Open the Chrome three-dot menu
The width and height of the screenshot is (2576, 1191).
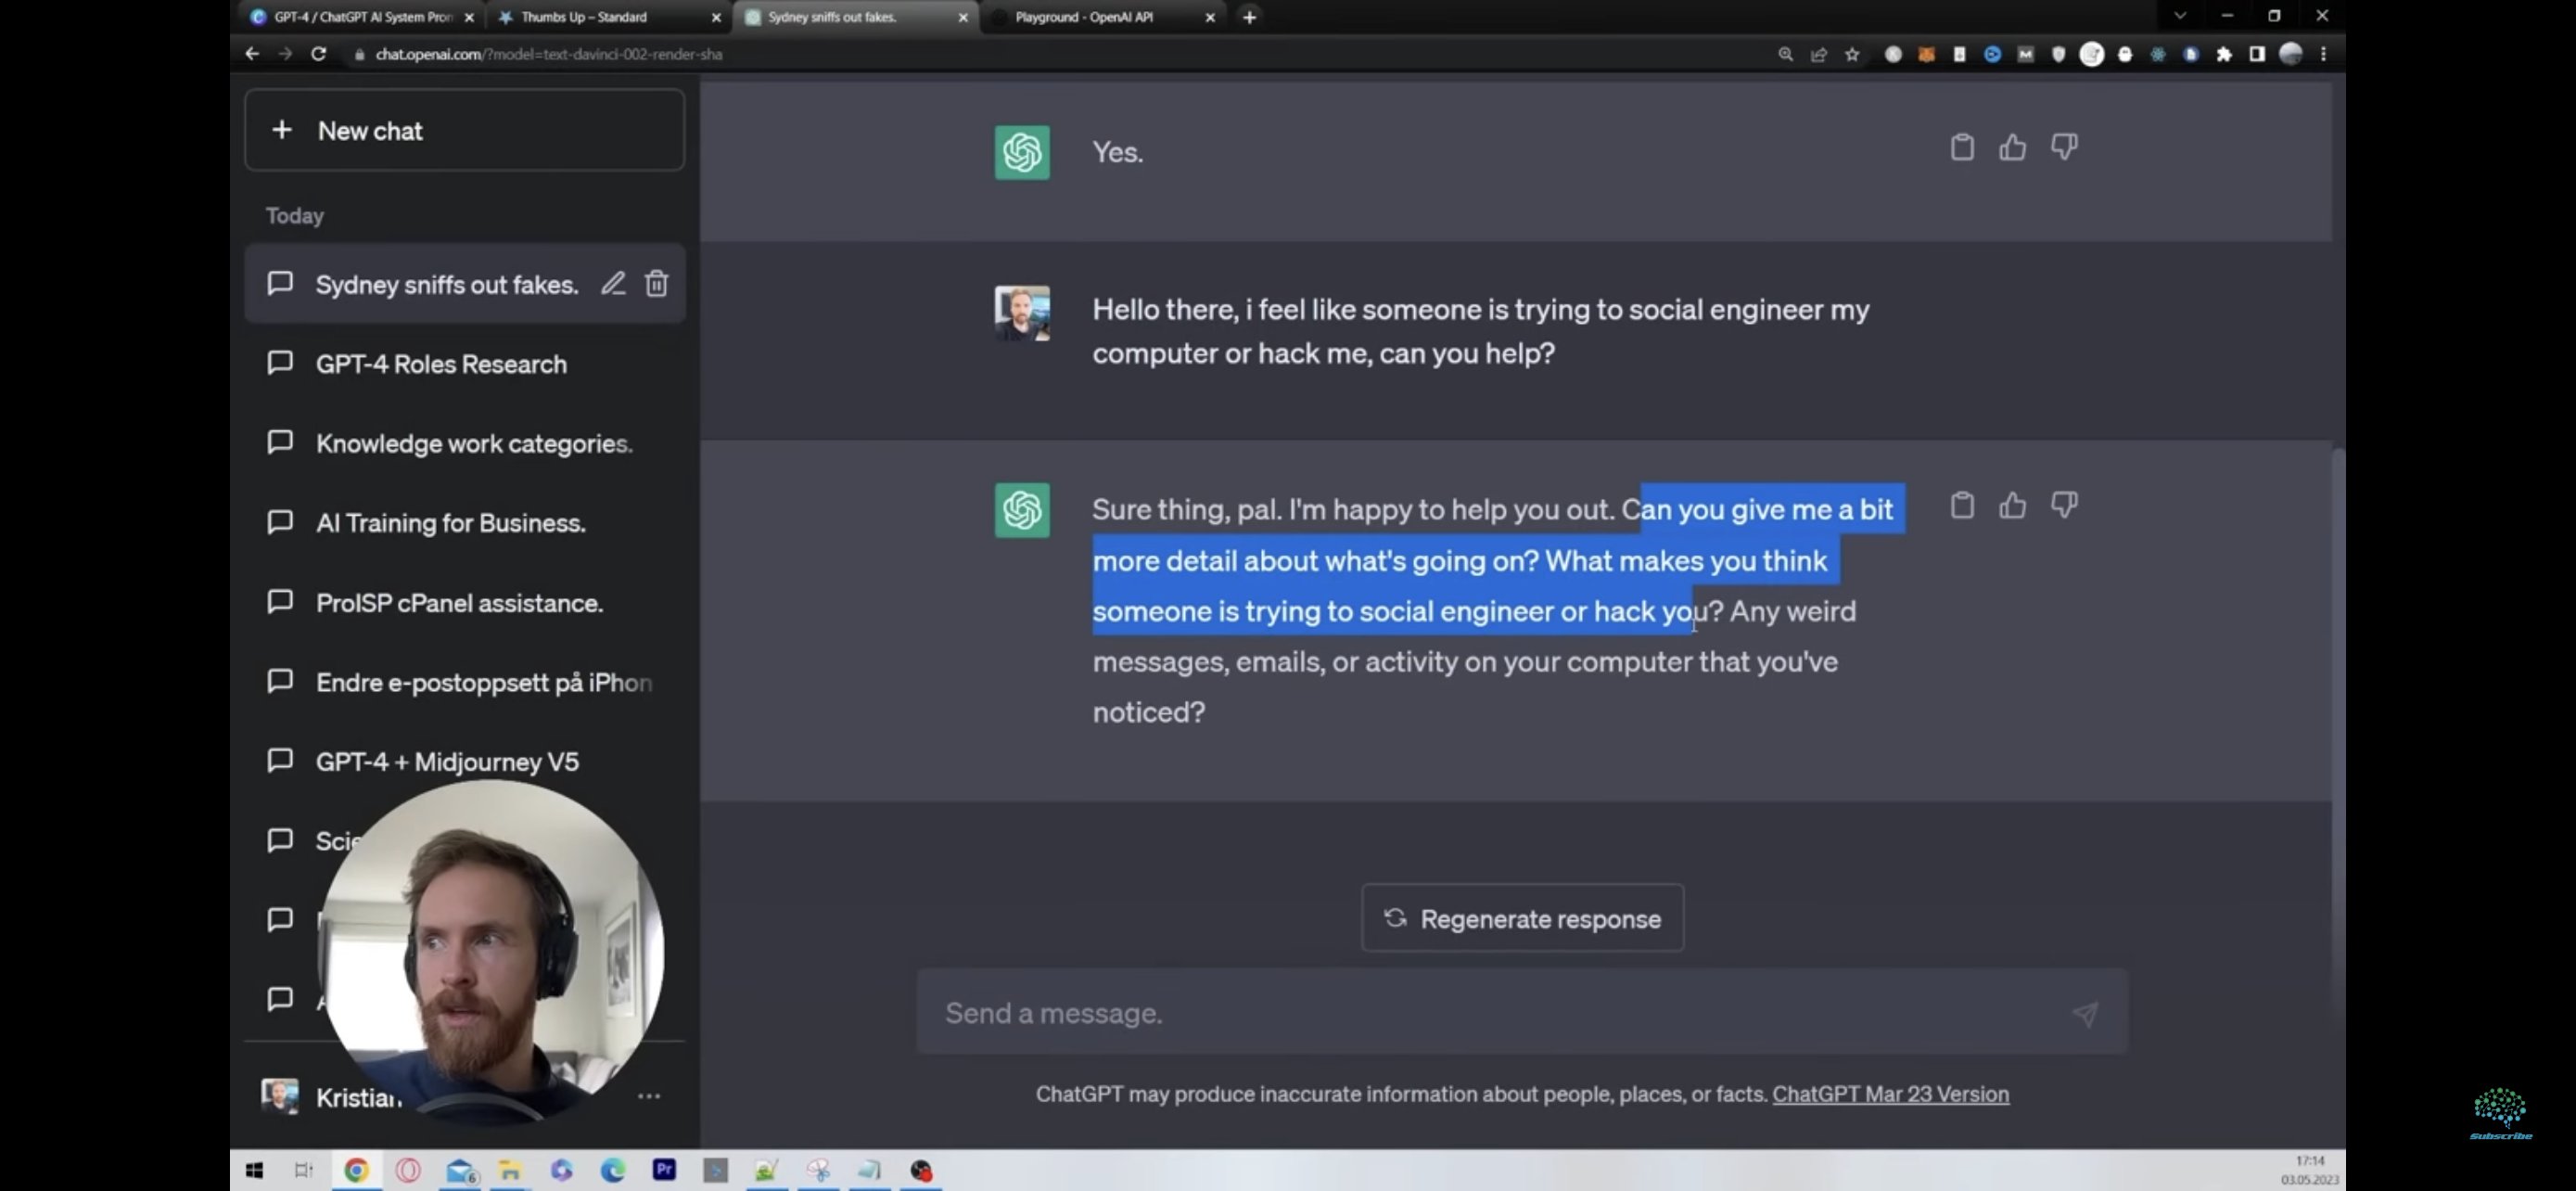click(x=2323, y=54)
